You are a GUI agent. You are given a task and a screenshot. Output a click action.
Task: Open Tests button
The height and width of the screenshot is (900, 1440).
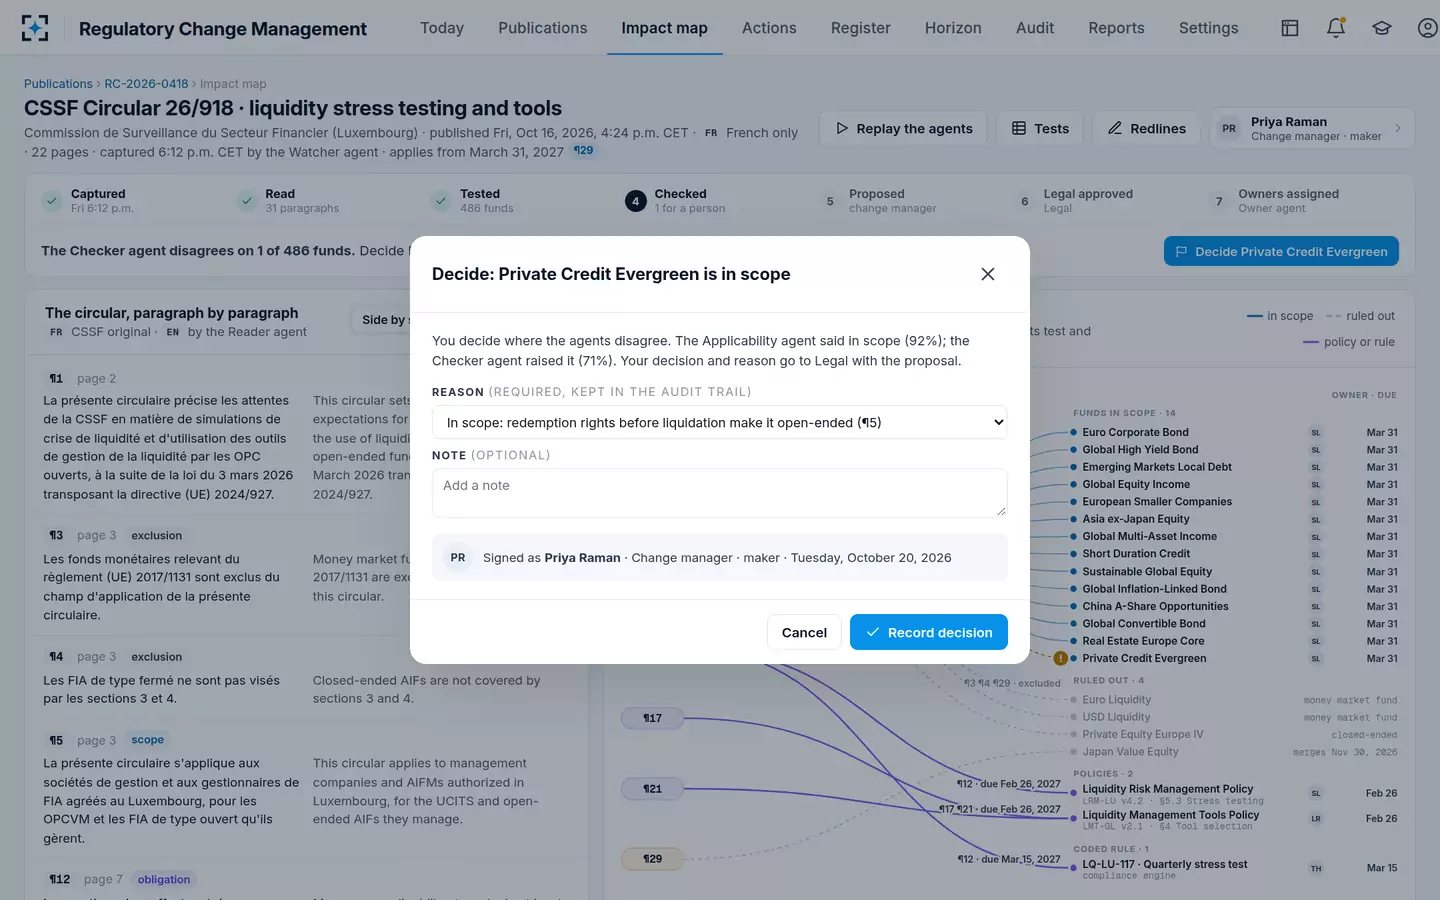(1040, 128)
